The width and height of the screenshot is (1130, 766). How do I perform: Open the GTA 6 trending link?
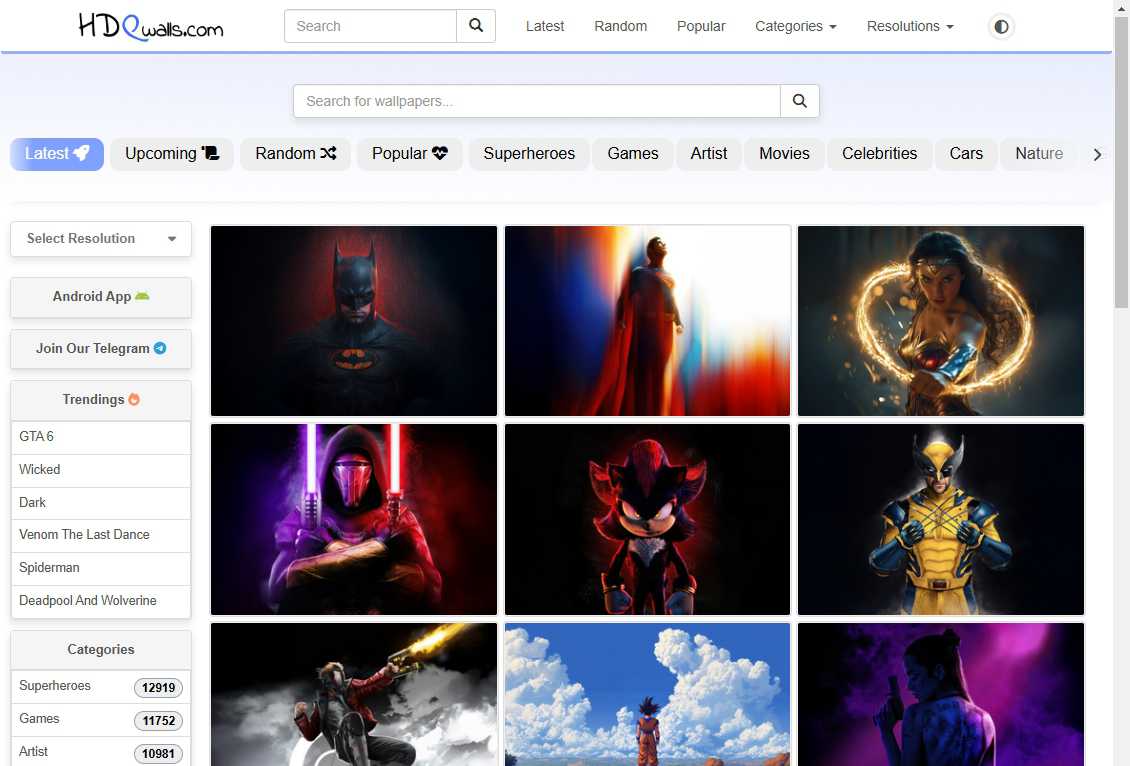[x=101, y=437]
